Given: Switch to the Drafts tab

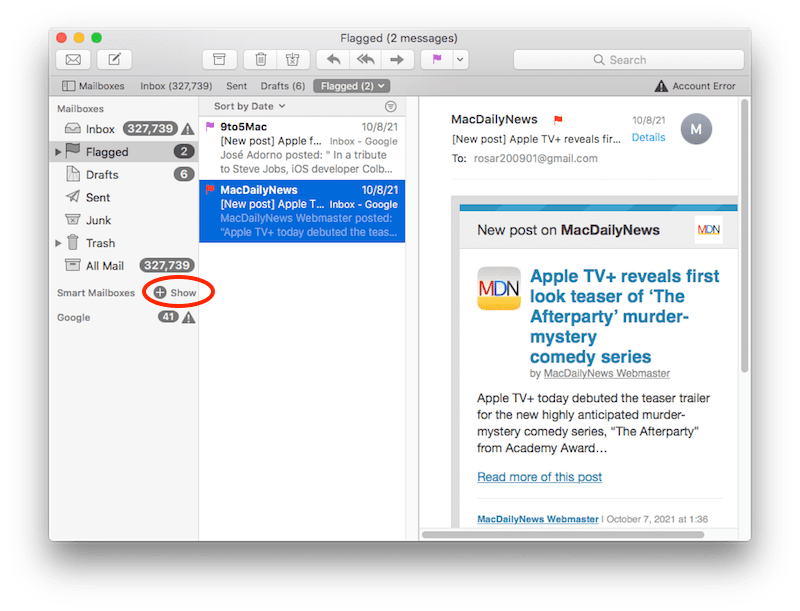Looking at the screenshot, I should pos(283,85).
